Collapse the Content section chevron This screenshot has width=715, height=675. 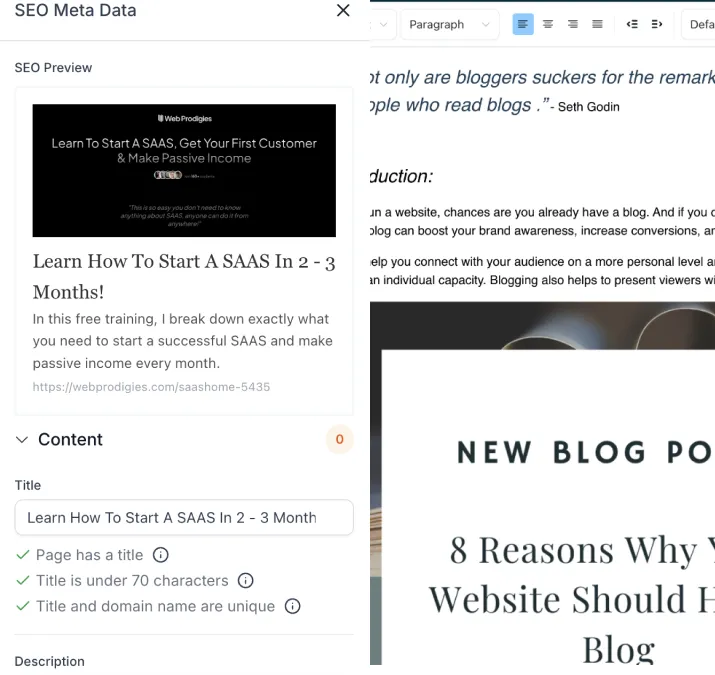[22, 439]
